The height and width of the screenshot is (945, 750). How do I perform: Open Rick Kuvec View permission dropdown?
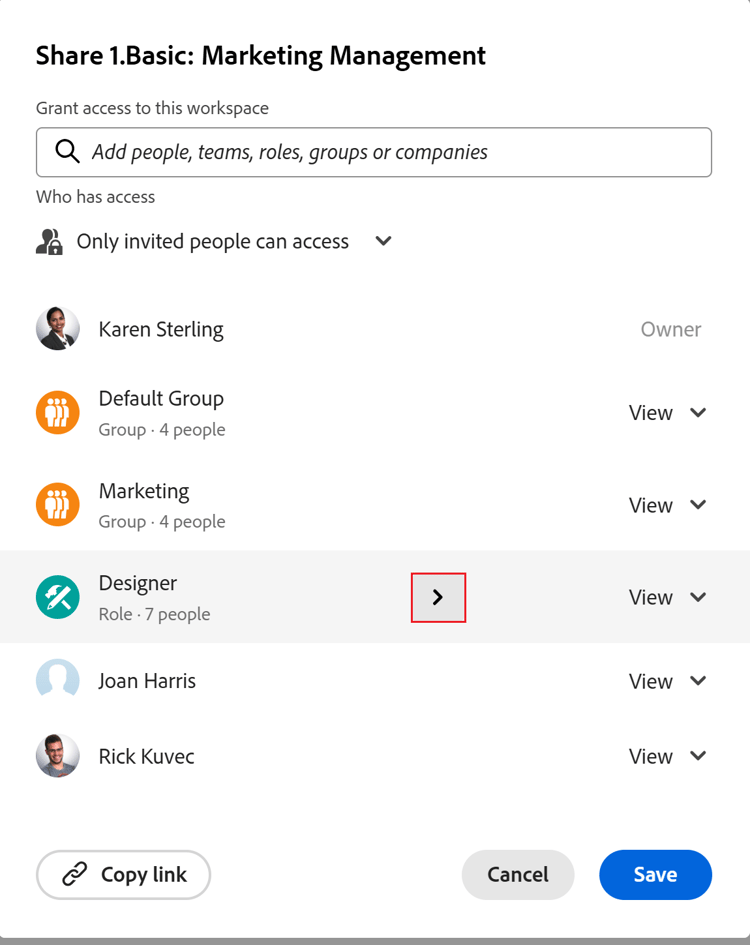click(x=667, y=756)
